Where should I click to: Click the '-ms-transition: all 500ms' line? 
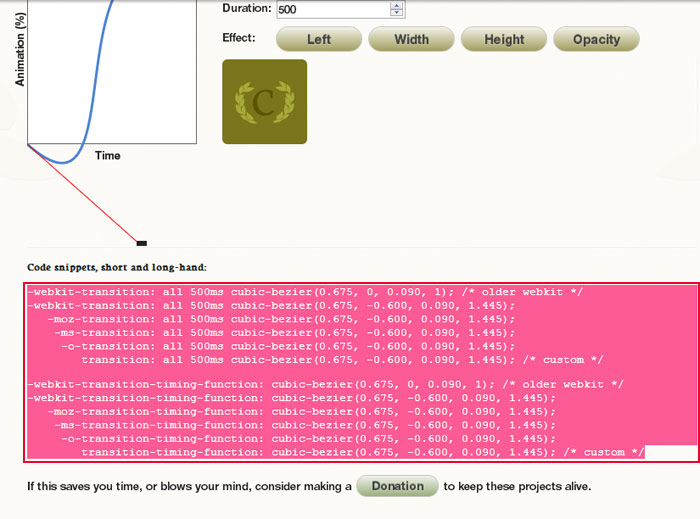tap(285, 332)
